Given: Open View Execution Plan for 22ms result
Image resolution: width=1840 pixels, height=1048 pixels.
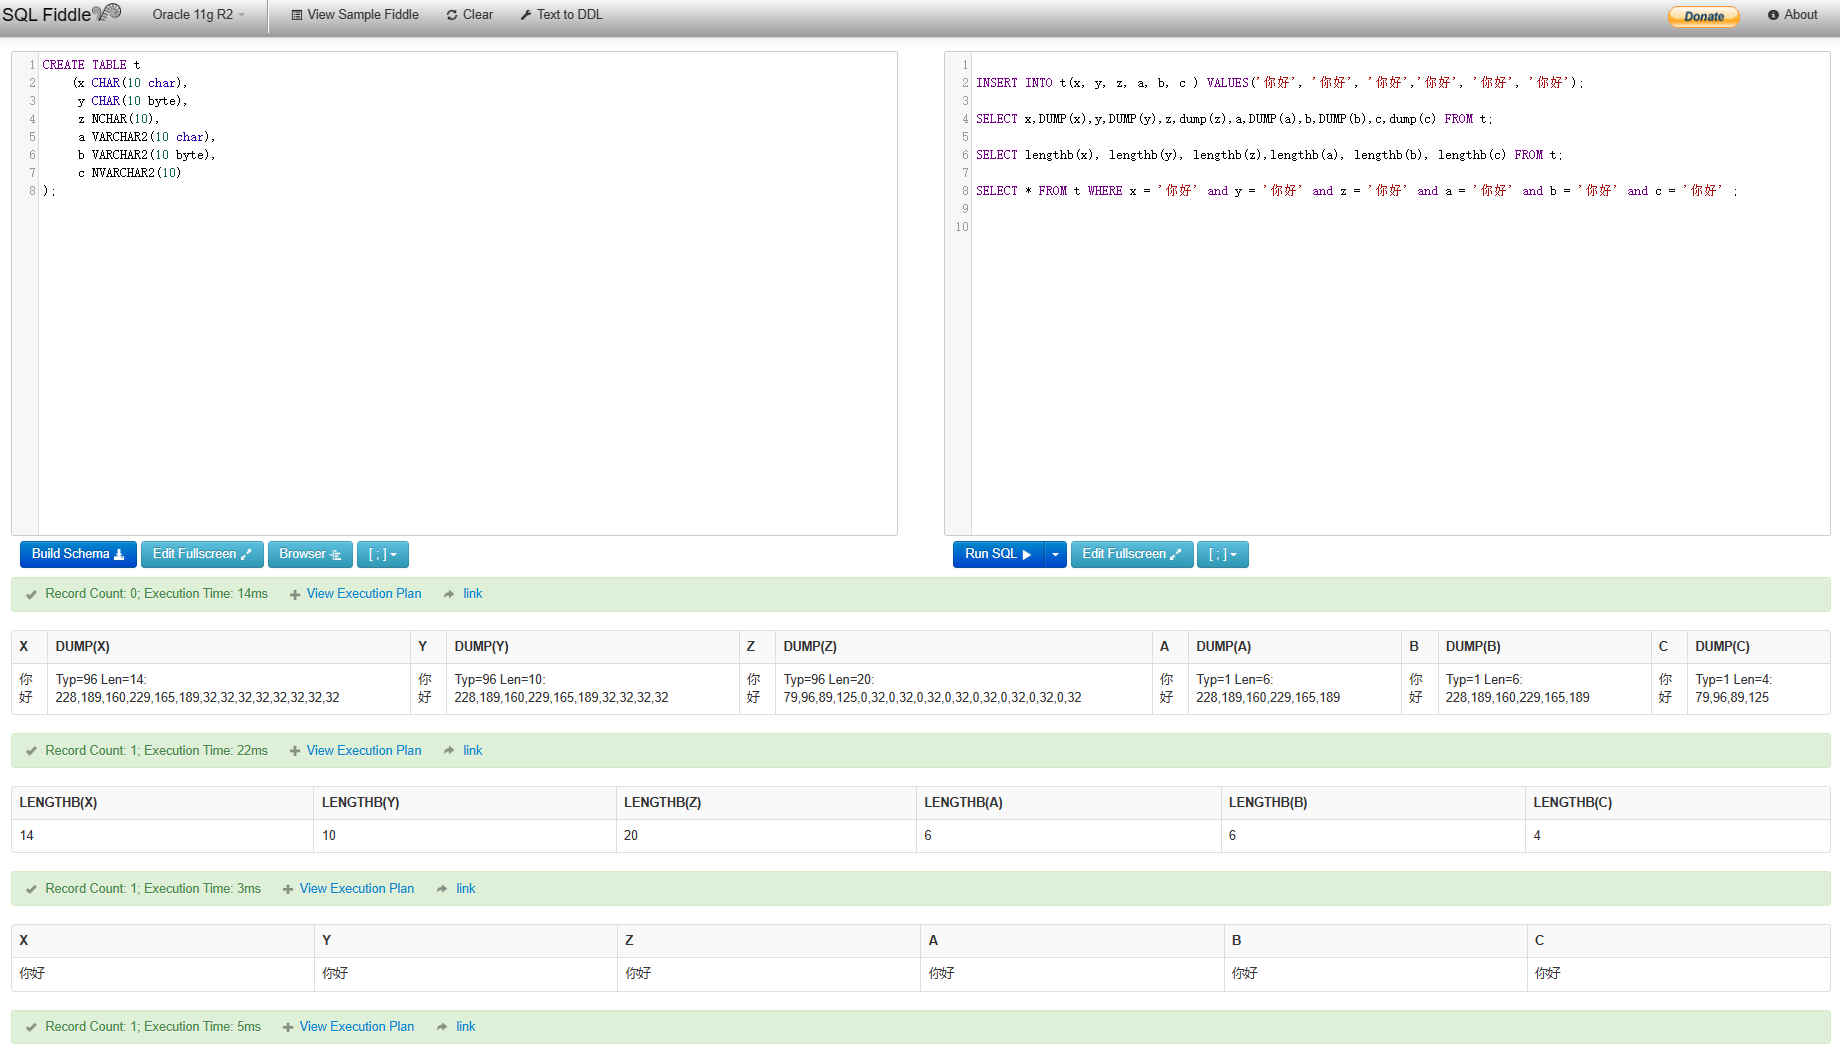Looking at the screenshot, I should [x=364, y=751].
